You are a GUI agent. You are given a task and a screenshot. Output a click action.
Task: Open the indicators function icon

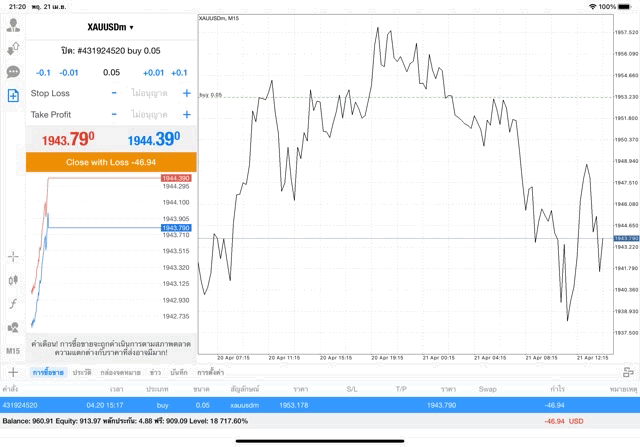click(13, 304)
